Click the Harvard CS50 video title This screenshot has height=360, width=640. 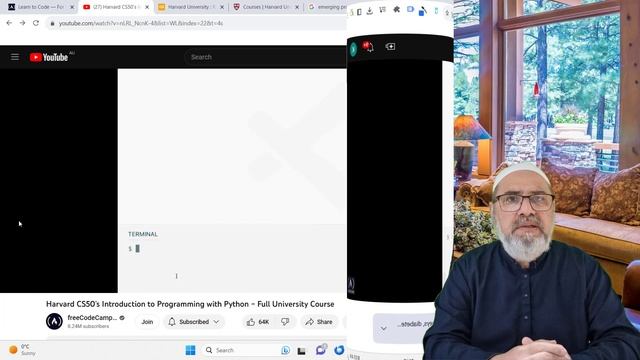[x=190, y=304]
